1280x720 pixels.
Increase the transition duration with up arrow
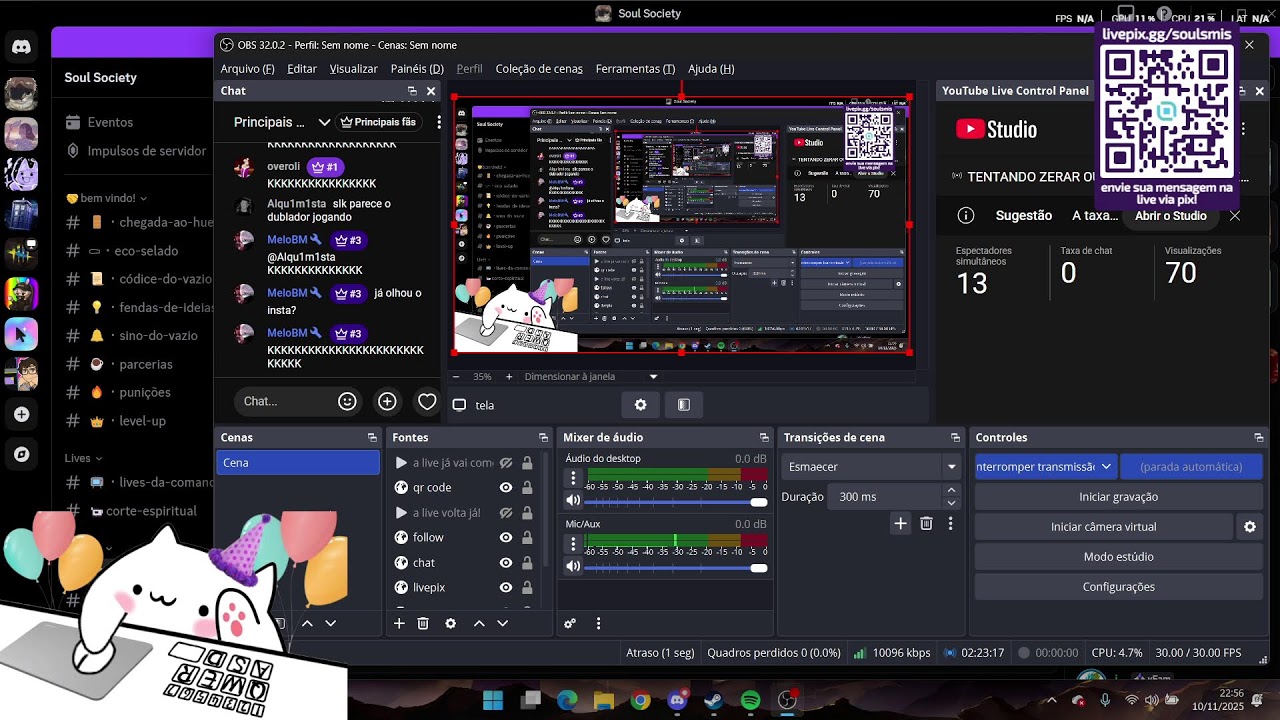point(951,491)
